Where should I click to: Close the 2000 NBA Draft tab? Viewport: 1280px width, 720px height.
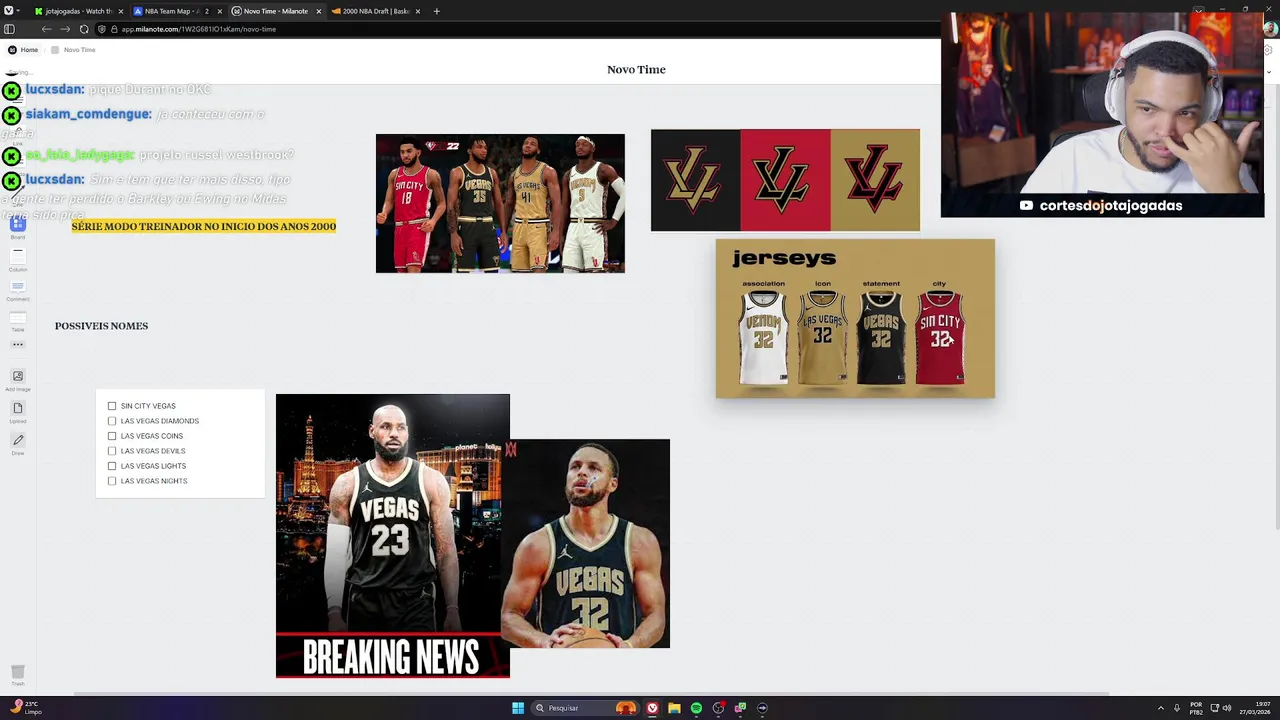(418, 11)
